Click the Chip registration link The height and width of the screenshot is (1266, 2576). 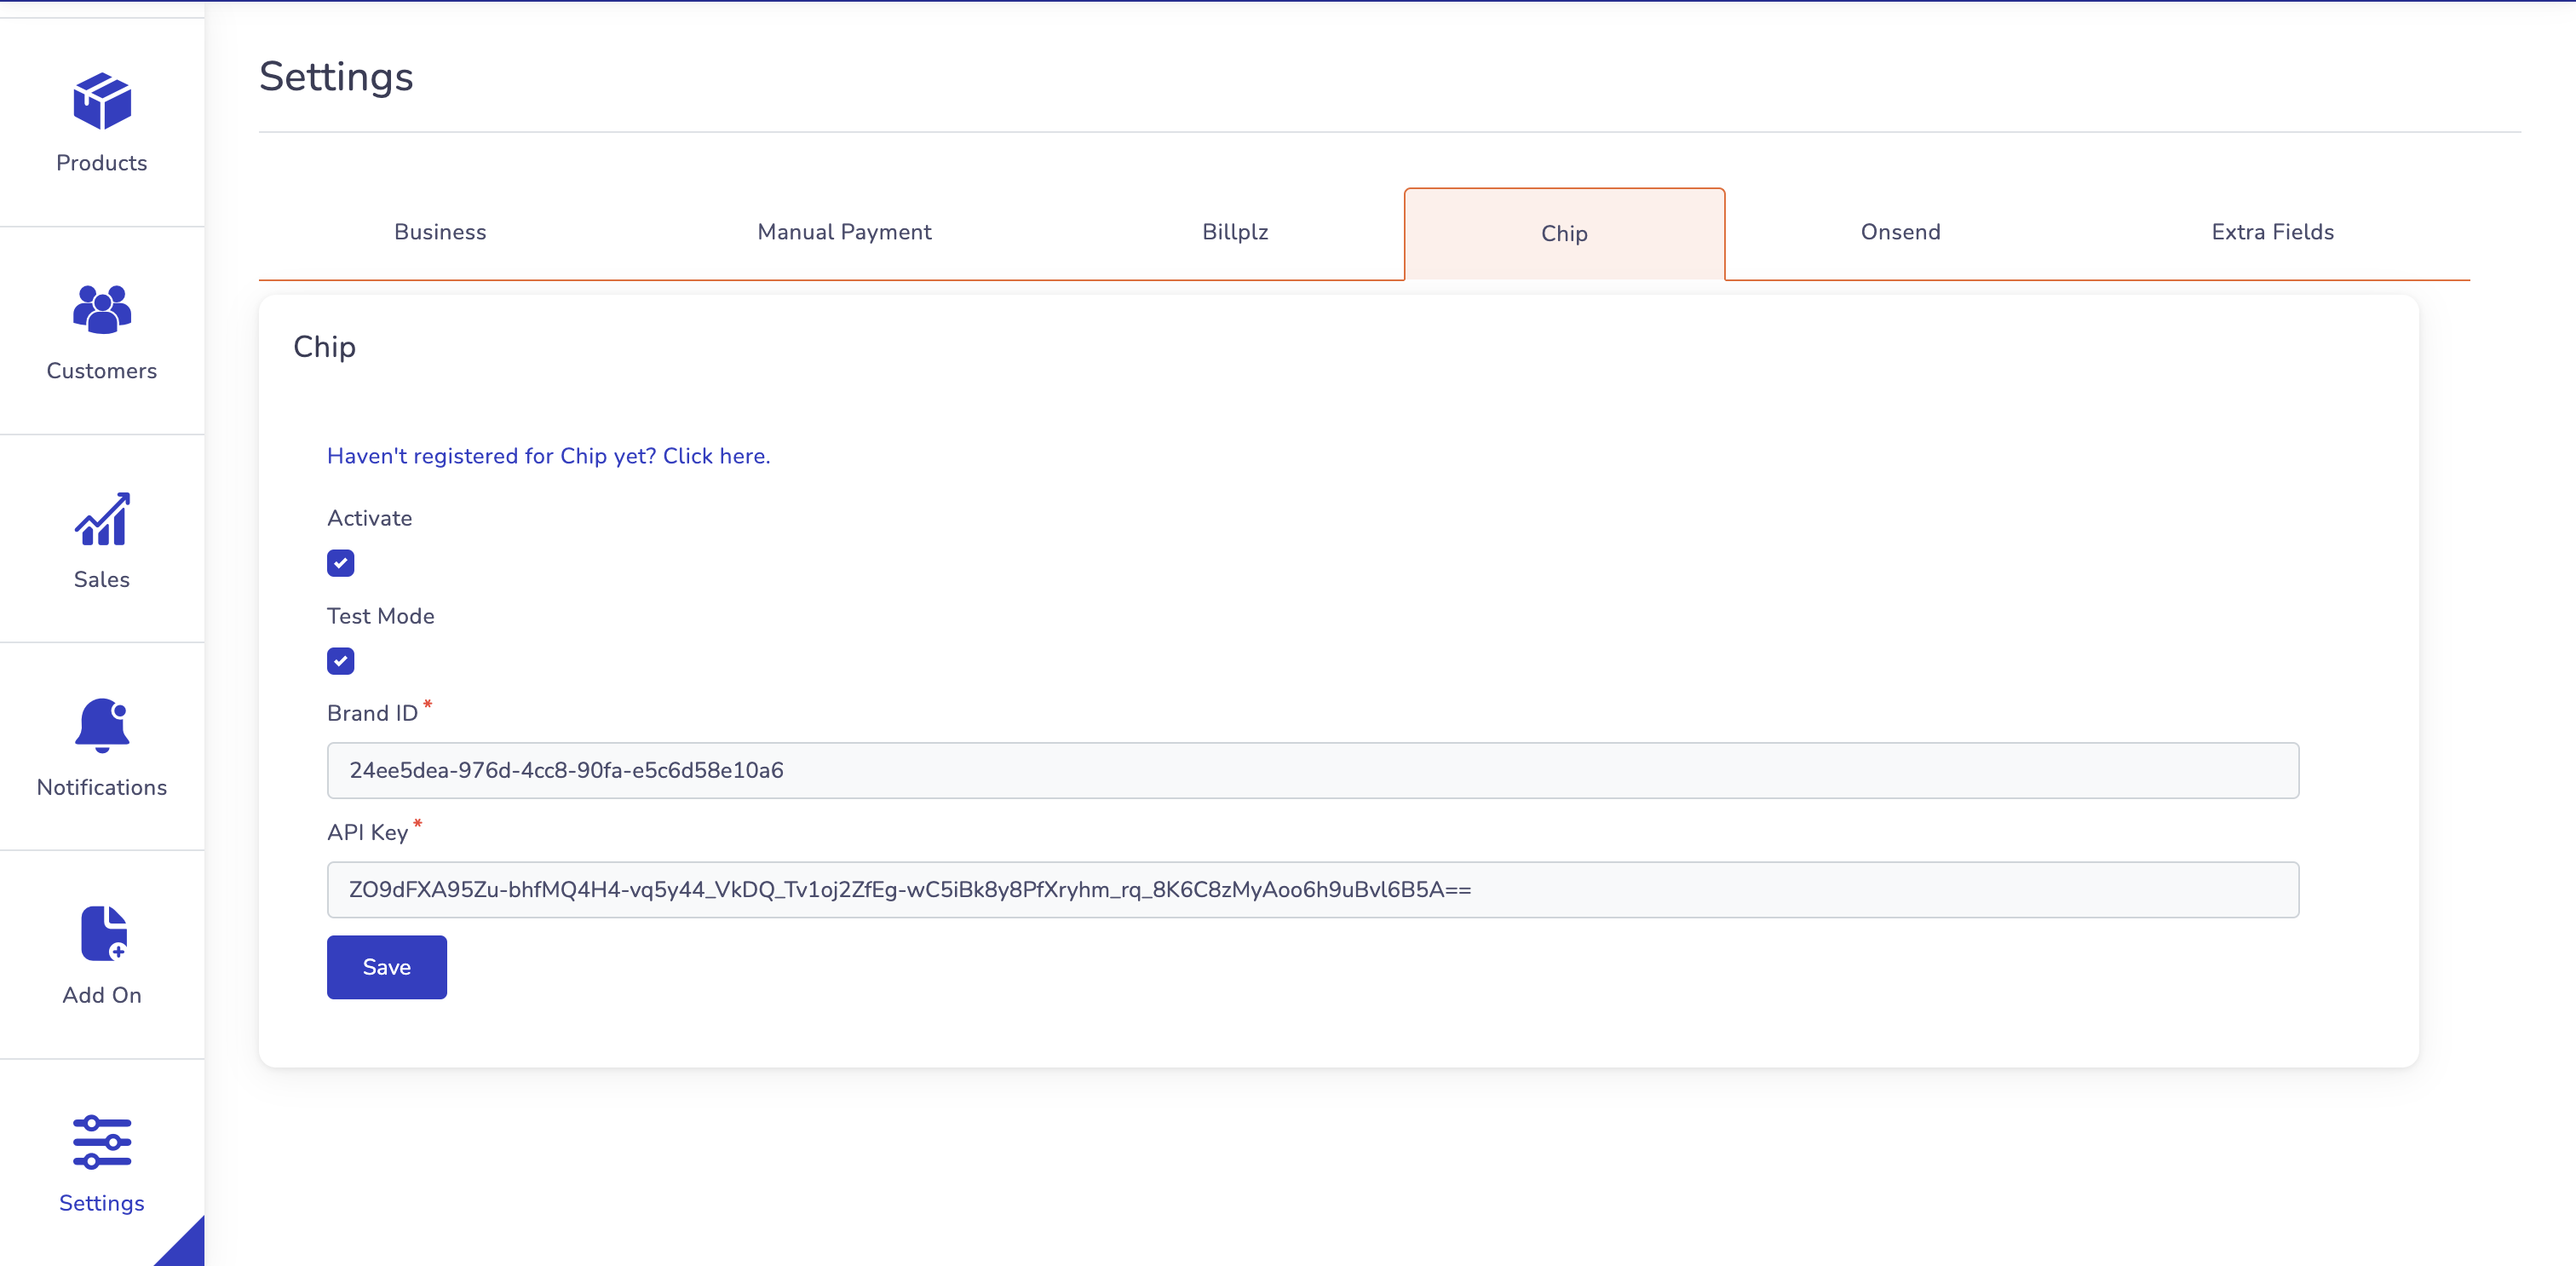pos(549,455)
